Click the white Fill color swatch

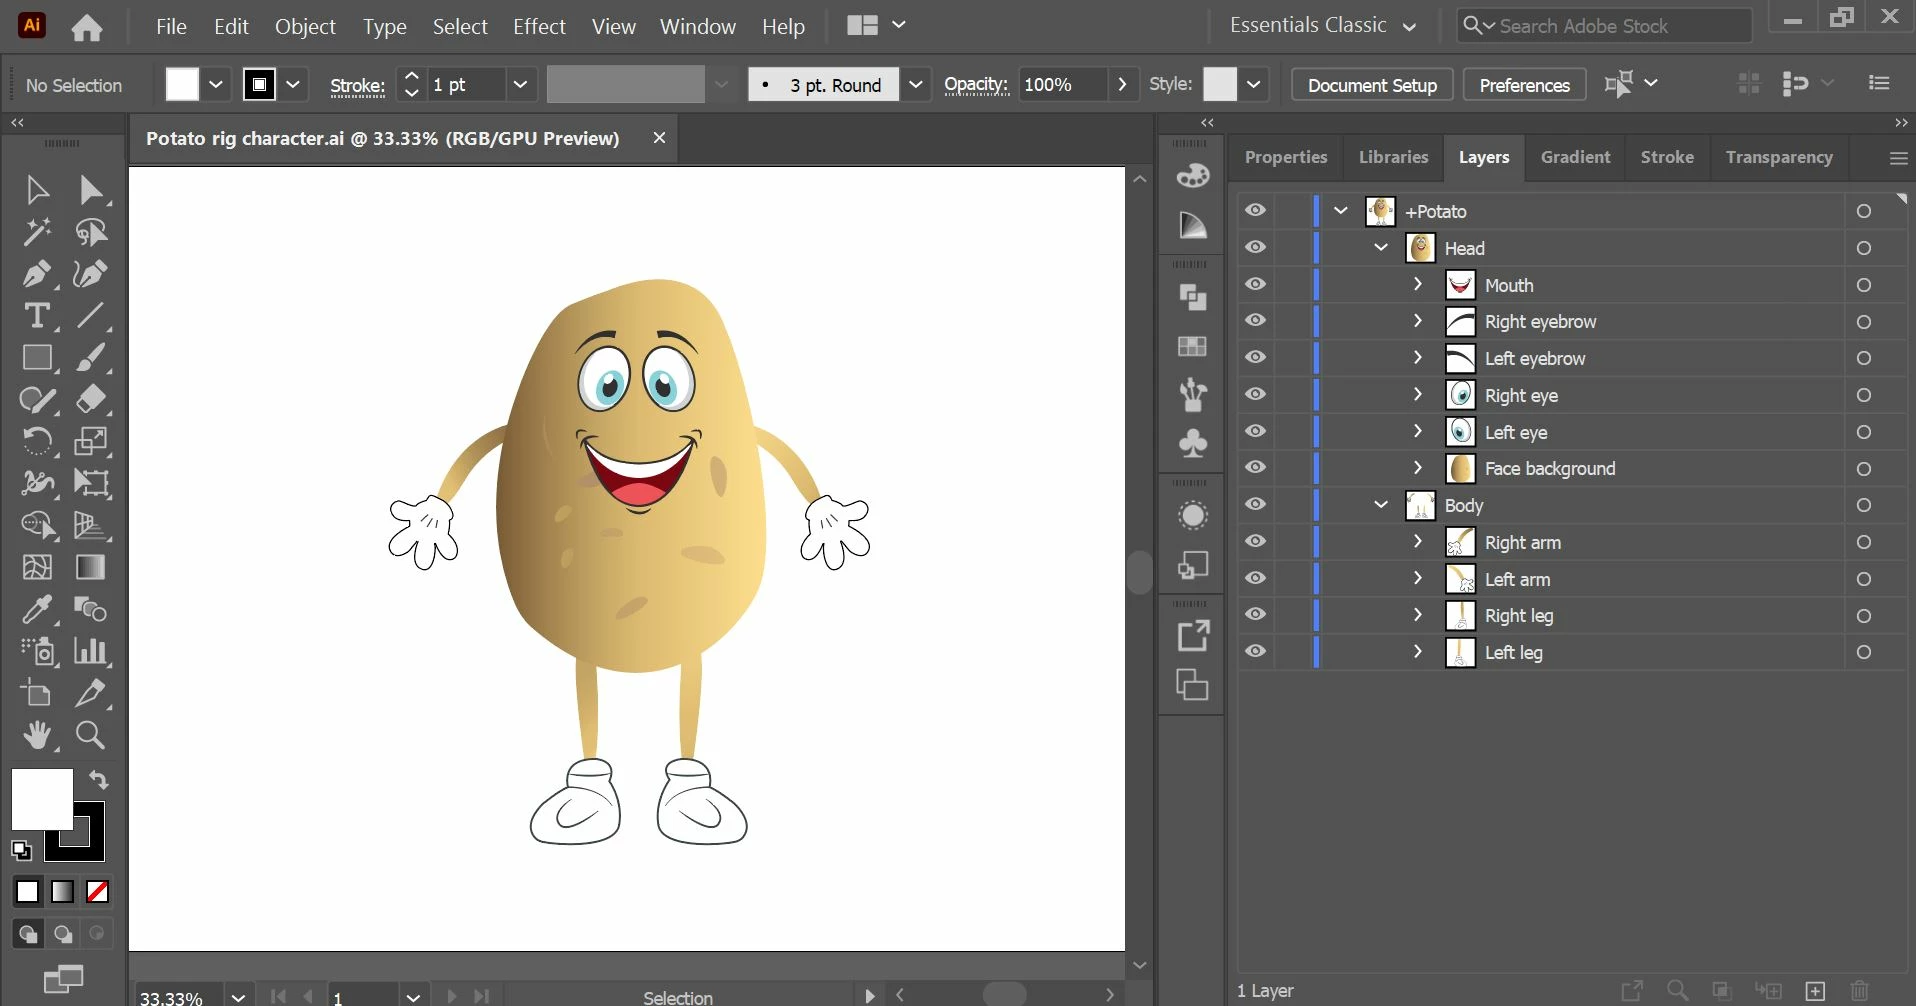tap(42, 798)
